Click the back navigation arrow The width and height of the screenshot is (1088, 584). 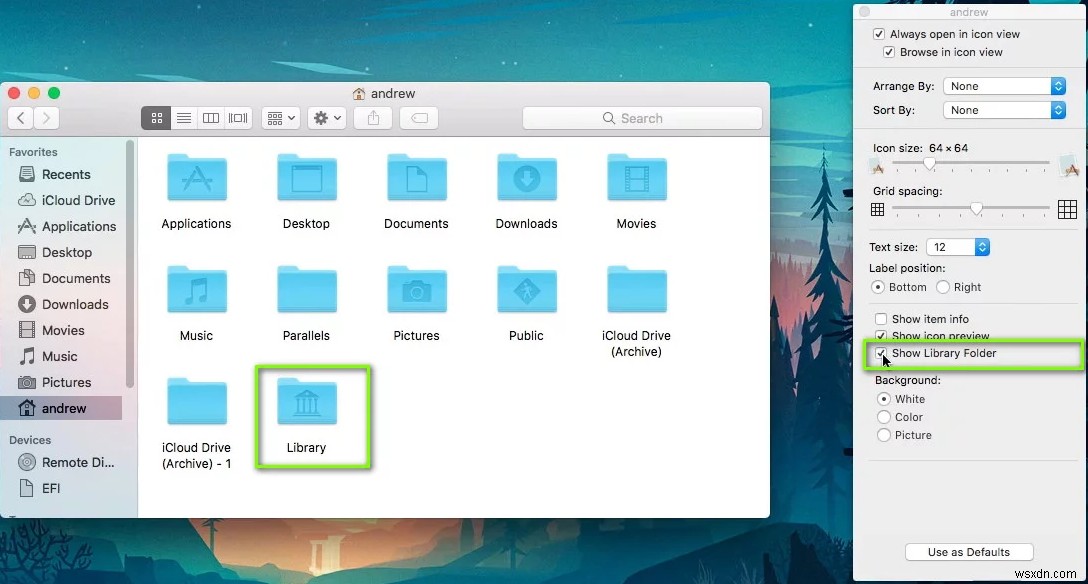20,118
